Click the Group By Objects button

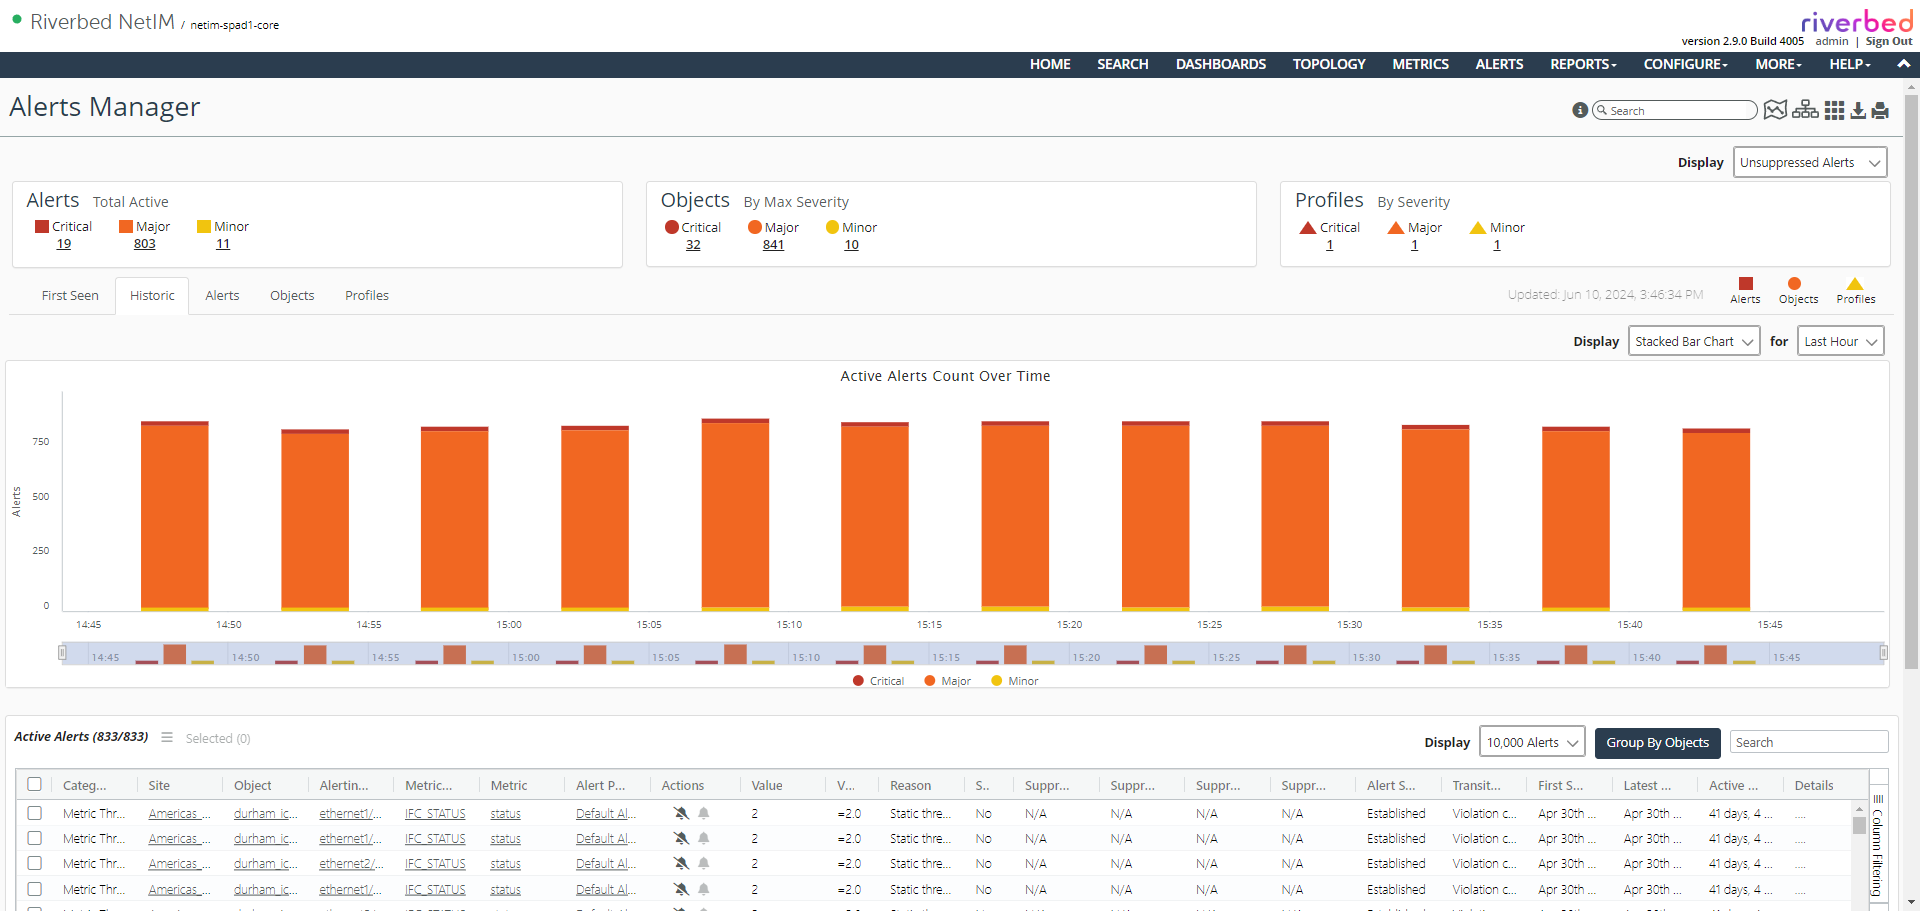(1657, 742)
